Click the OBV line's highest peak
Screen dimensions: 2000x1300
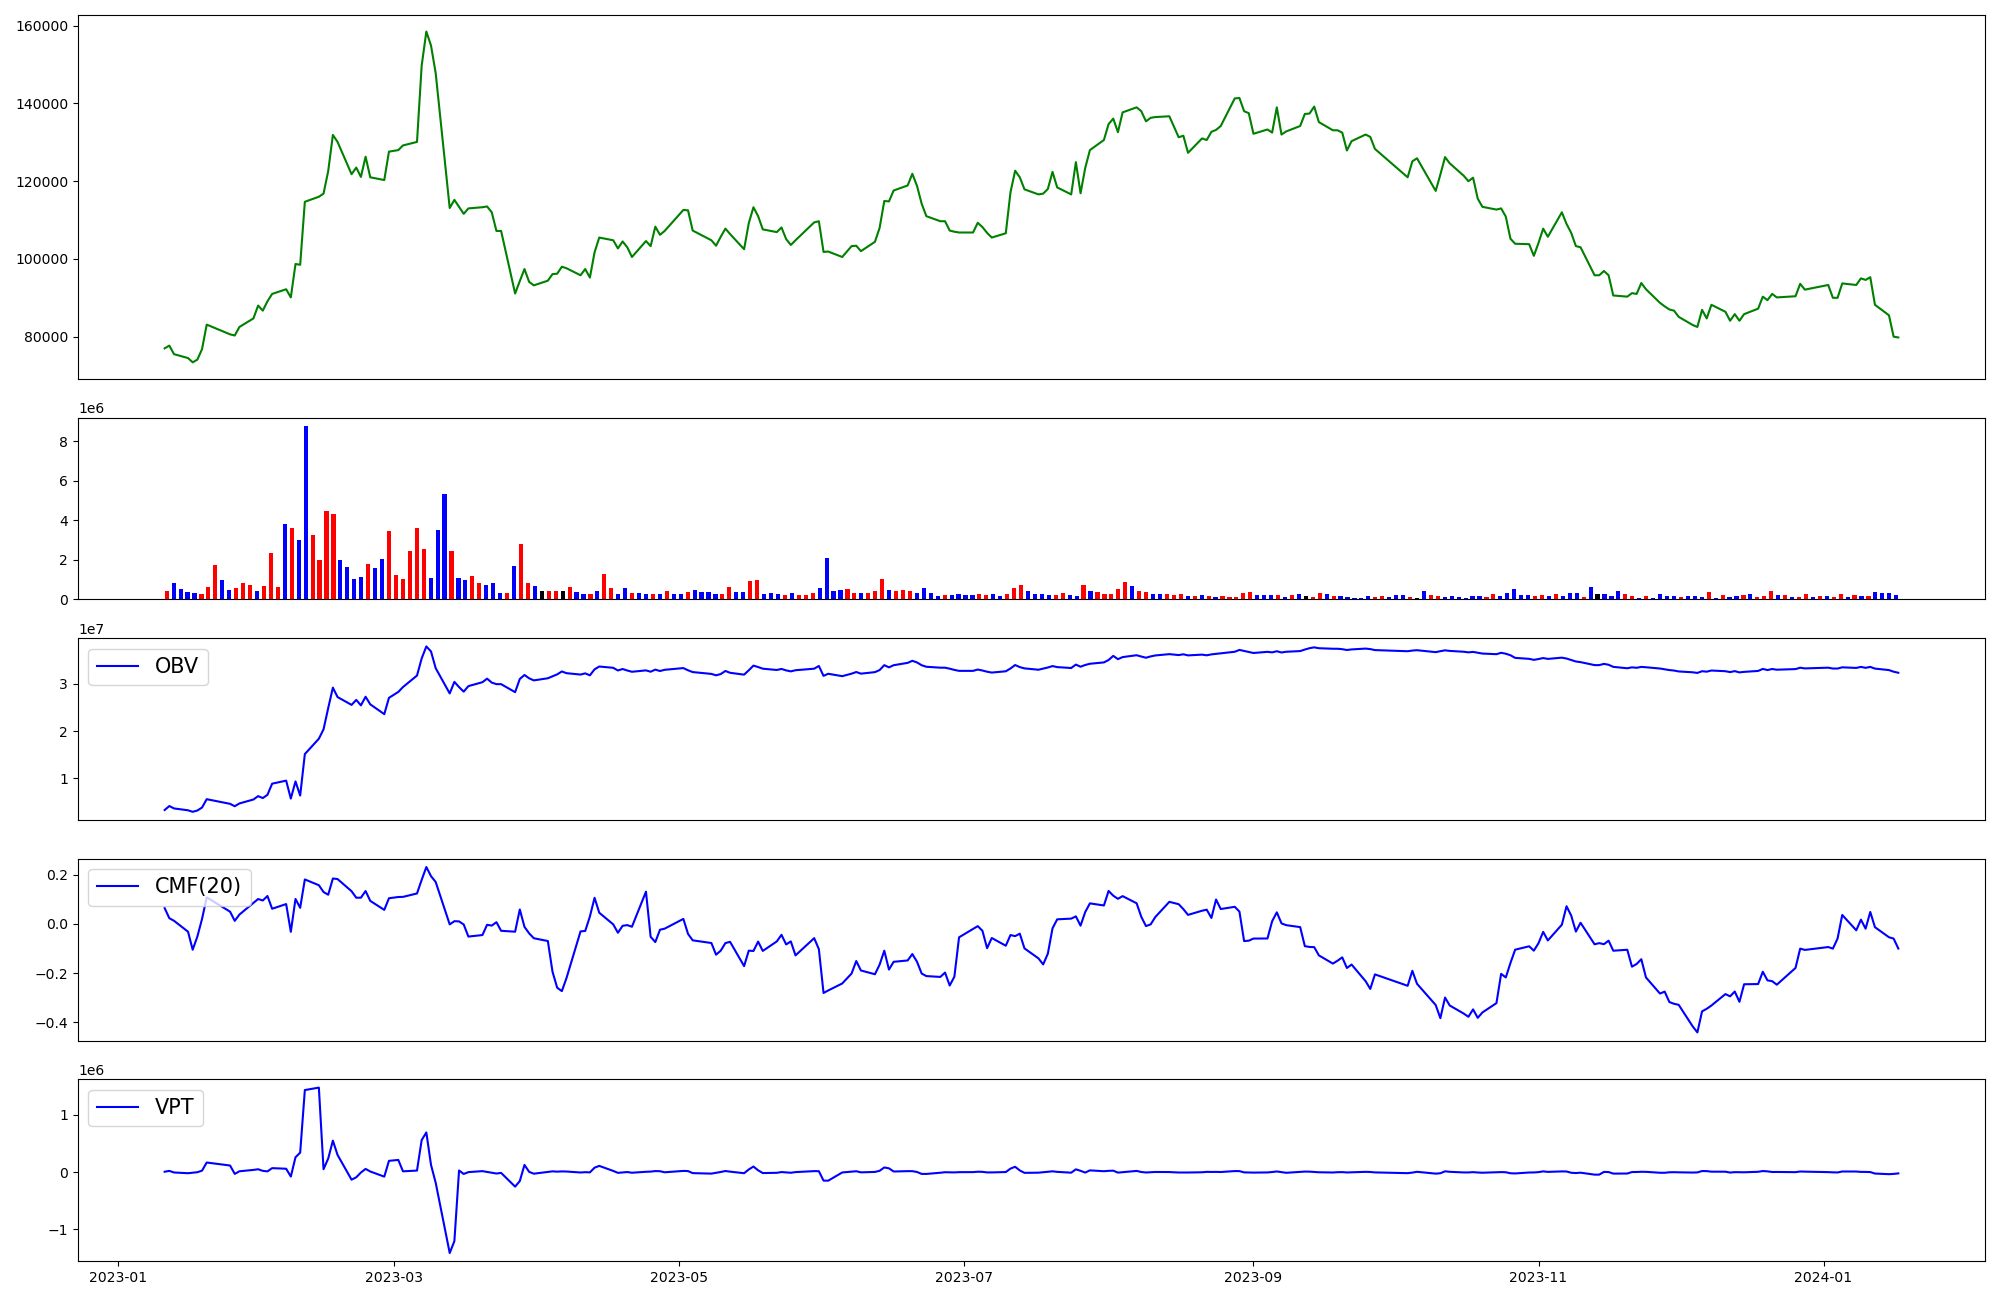[426, 646]
